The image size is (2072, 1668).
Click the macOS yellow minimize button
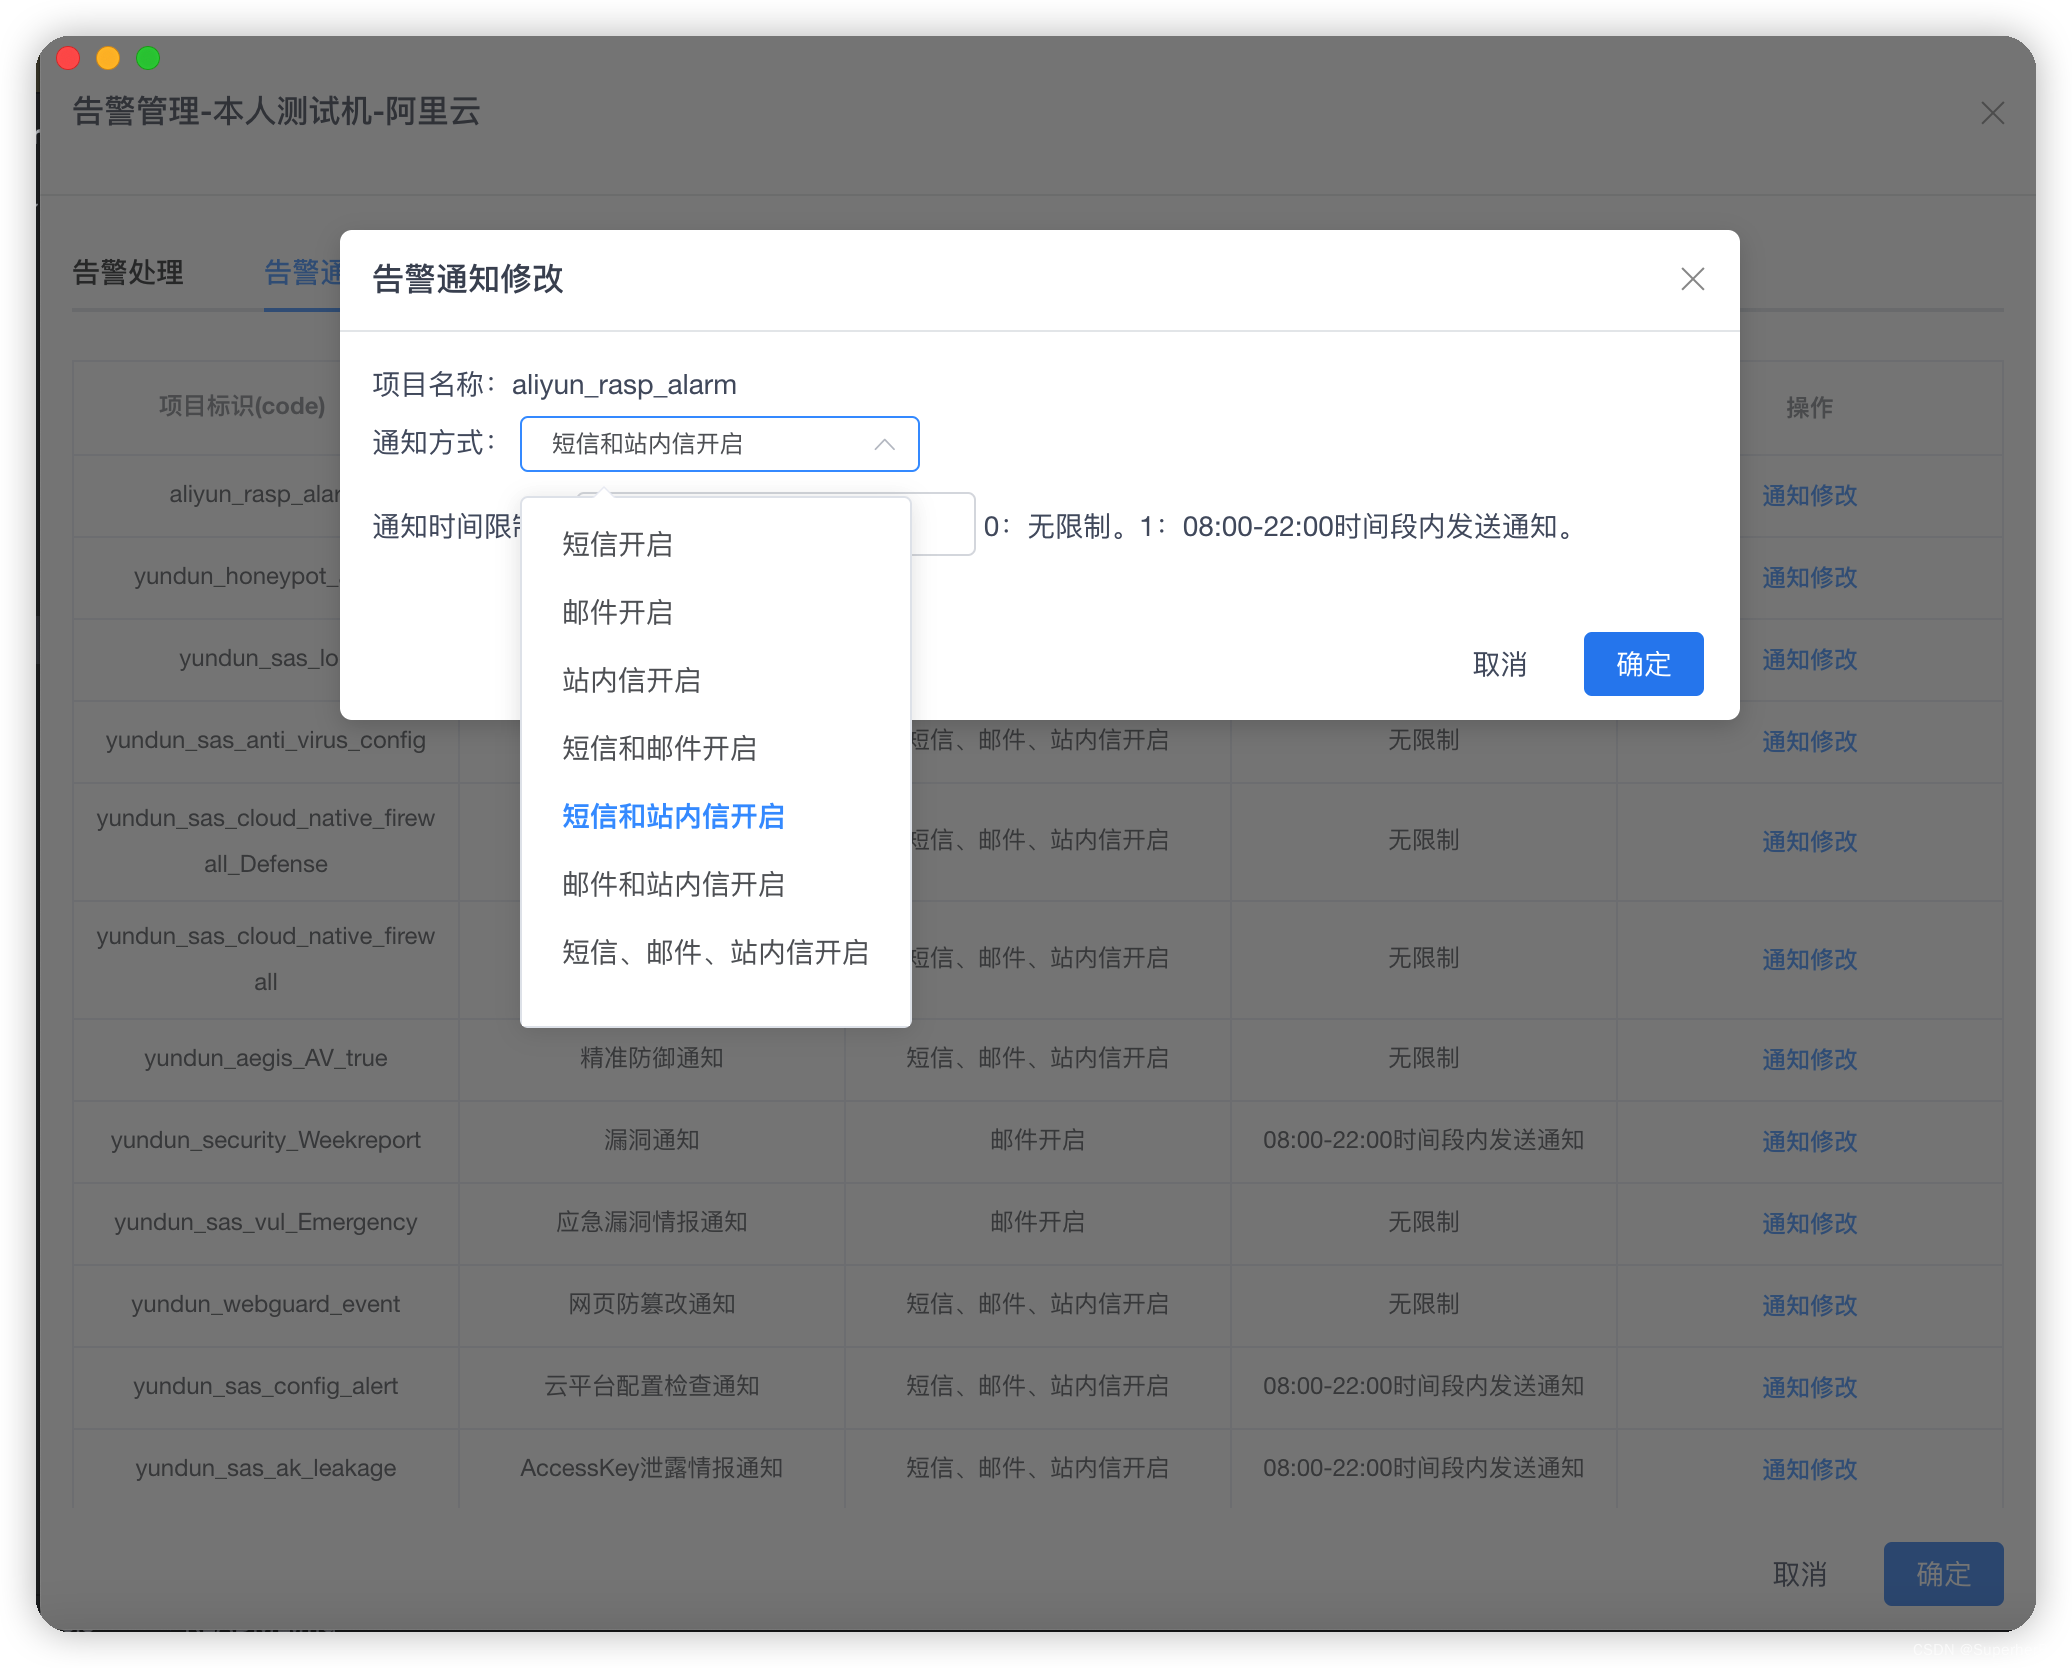pos(108,58)
